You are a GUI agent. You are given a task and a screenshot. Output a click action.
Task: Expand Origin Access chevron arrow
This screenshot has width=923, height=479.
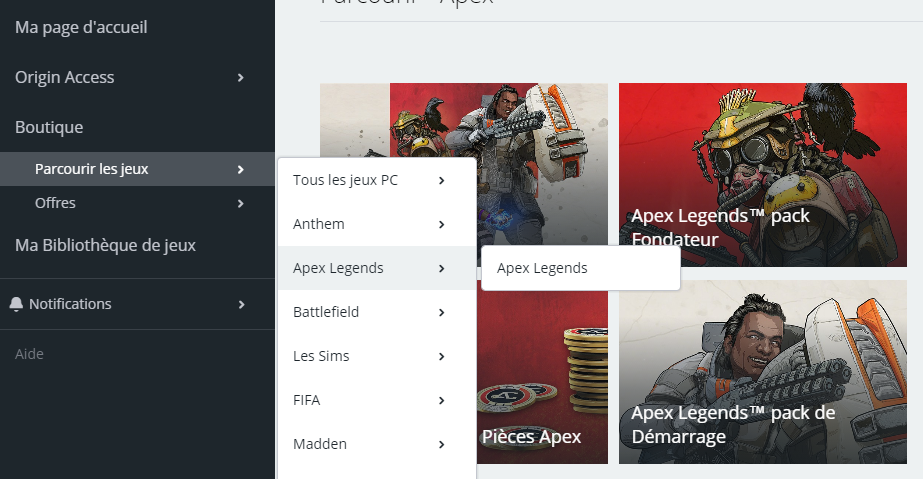click(240, 78)
